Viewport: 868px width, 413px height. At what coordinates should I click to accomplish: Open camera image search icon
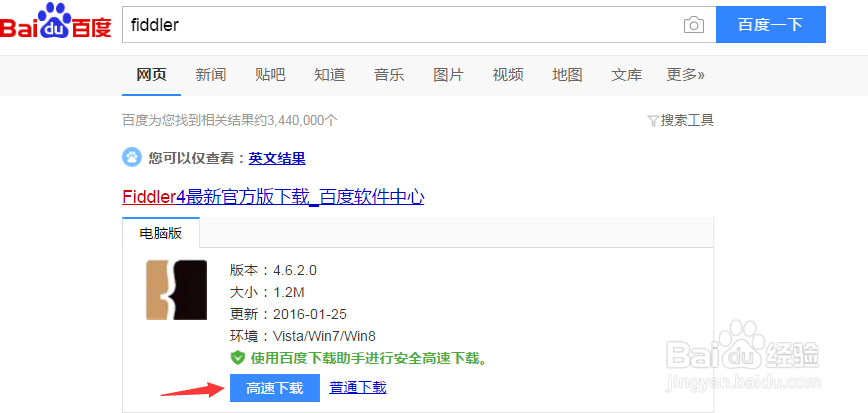click(694, 25)
